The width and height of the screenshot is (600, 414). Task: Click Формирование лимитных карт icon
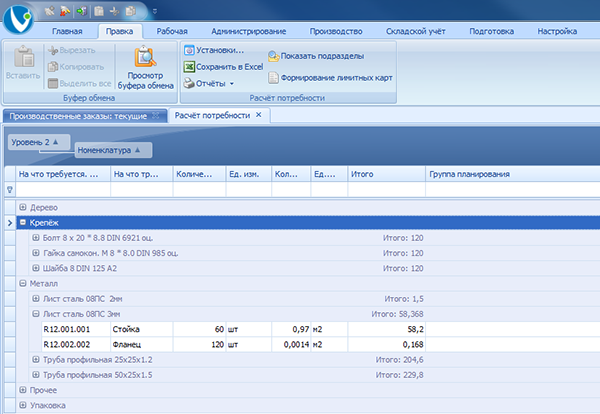point(273,77)
